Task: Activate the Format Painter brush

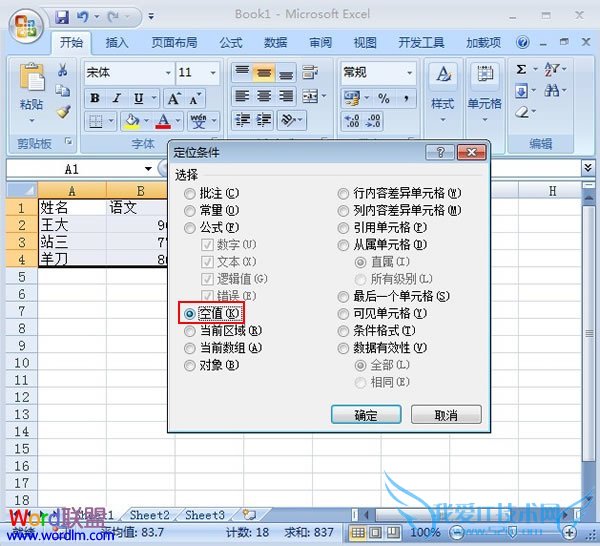Action: tap(63, 111)
